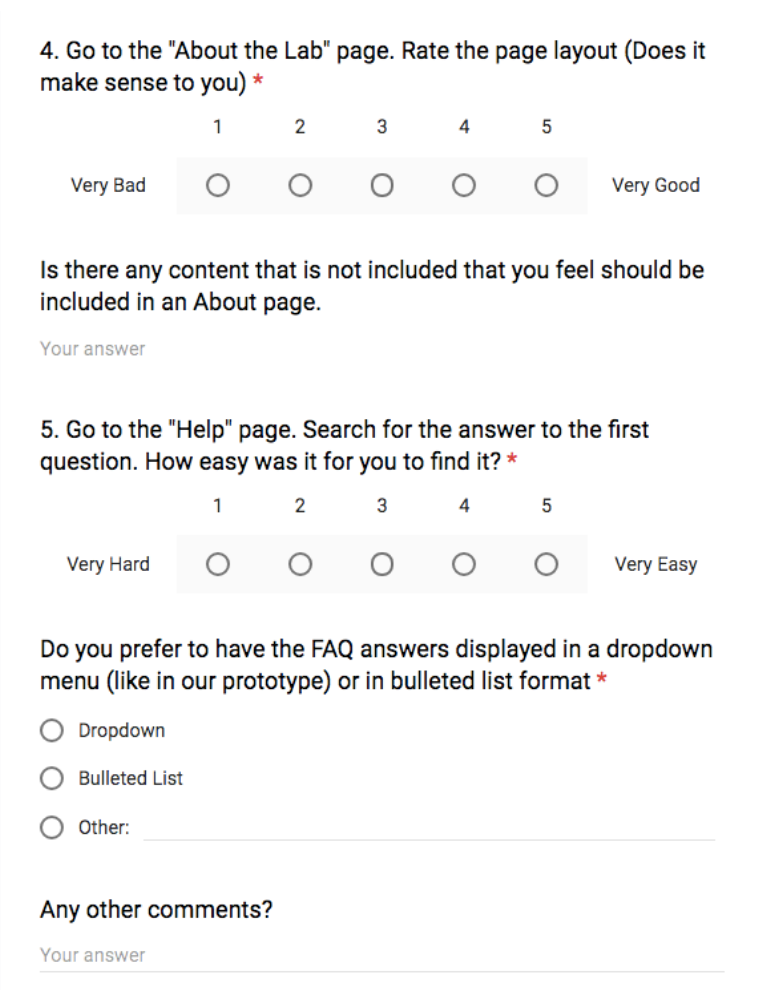Viewport: 758px width, 990px height.
Task: Choose the Bulleted List FAQ option
Action: click(x=52, y=778)
